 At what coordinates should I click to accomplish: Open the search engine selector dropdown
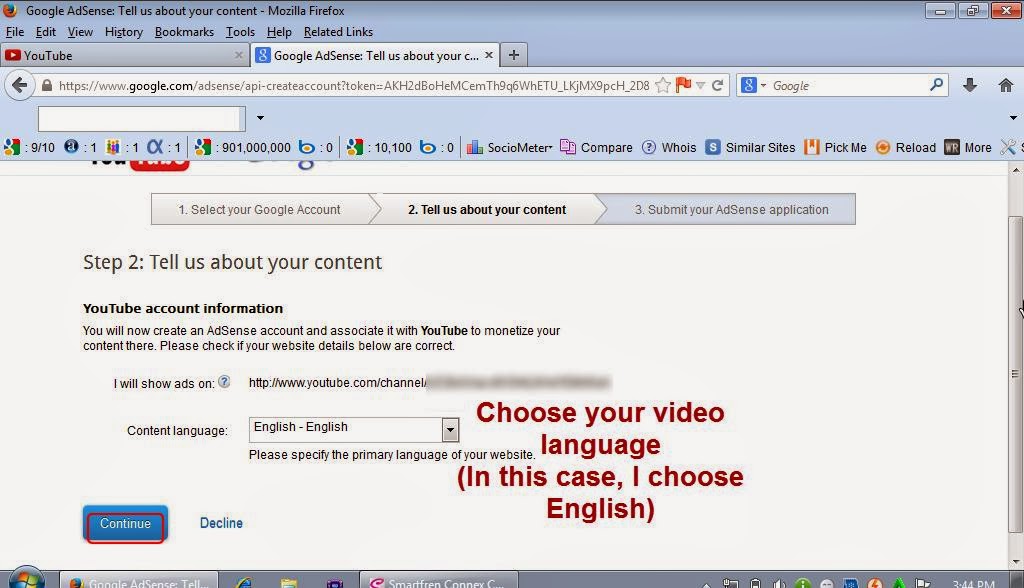pos(753,86)
